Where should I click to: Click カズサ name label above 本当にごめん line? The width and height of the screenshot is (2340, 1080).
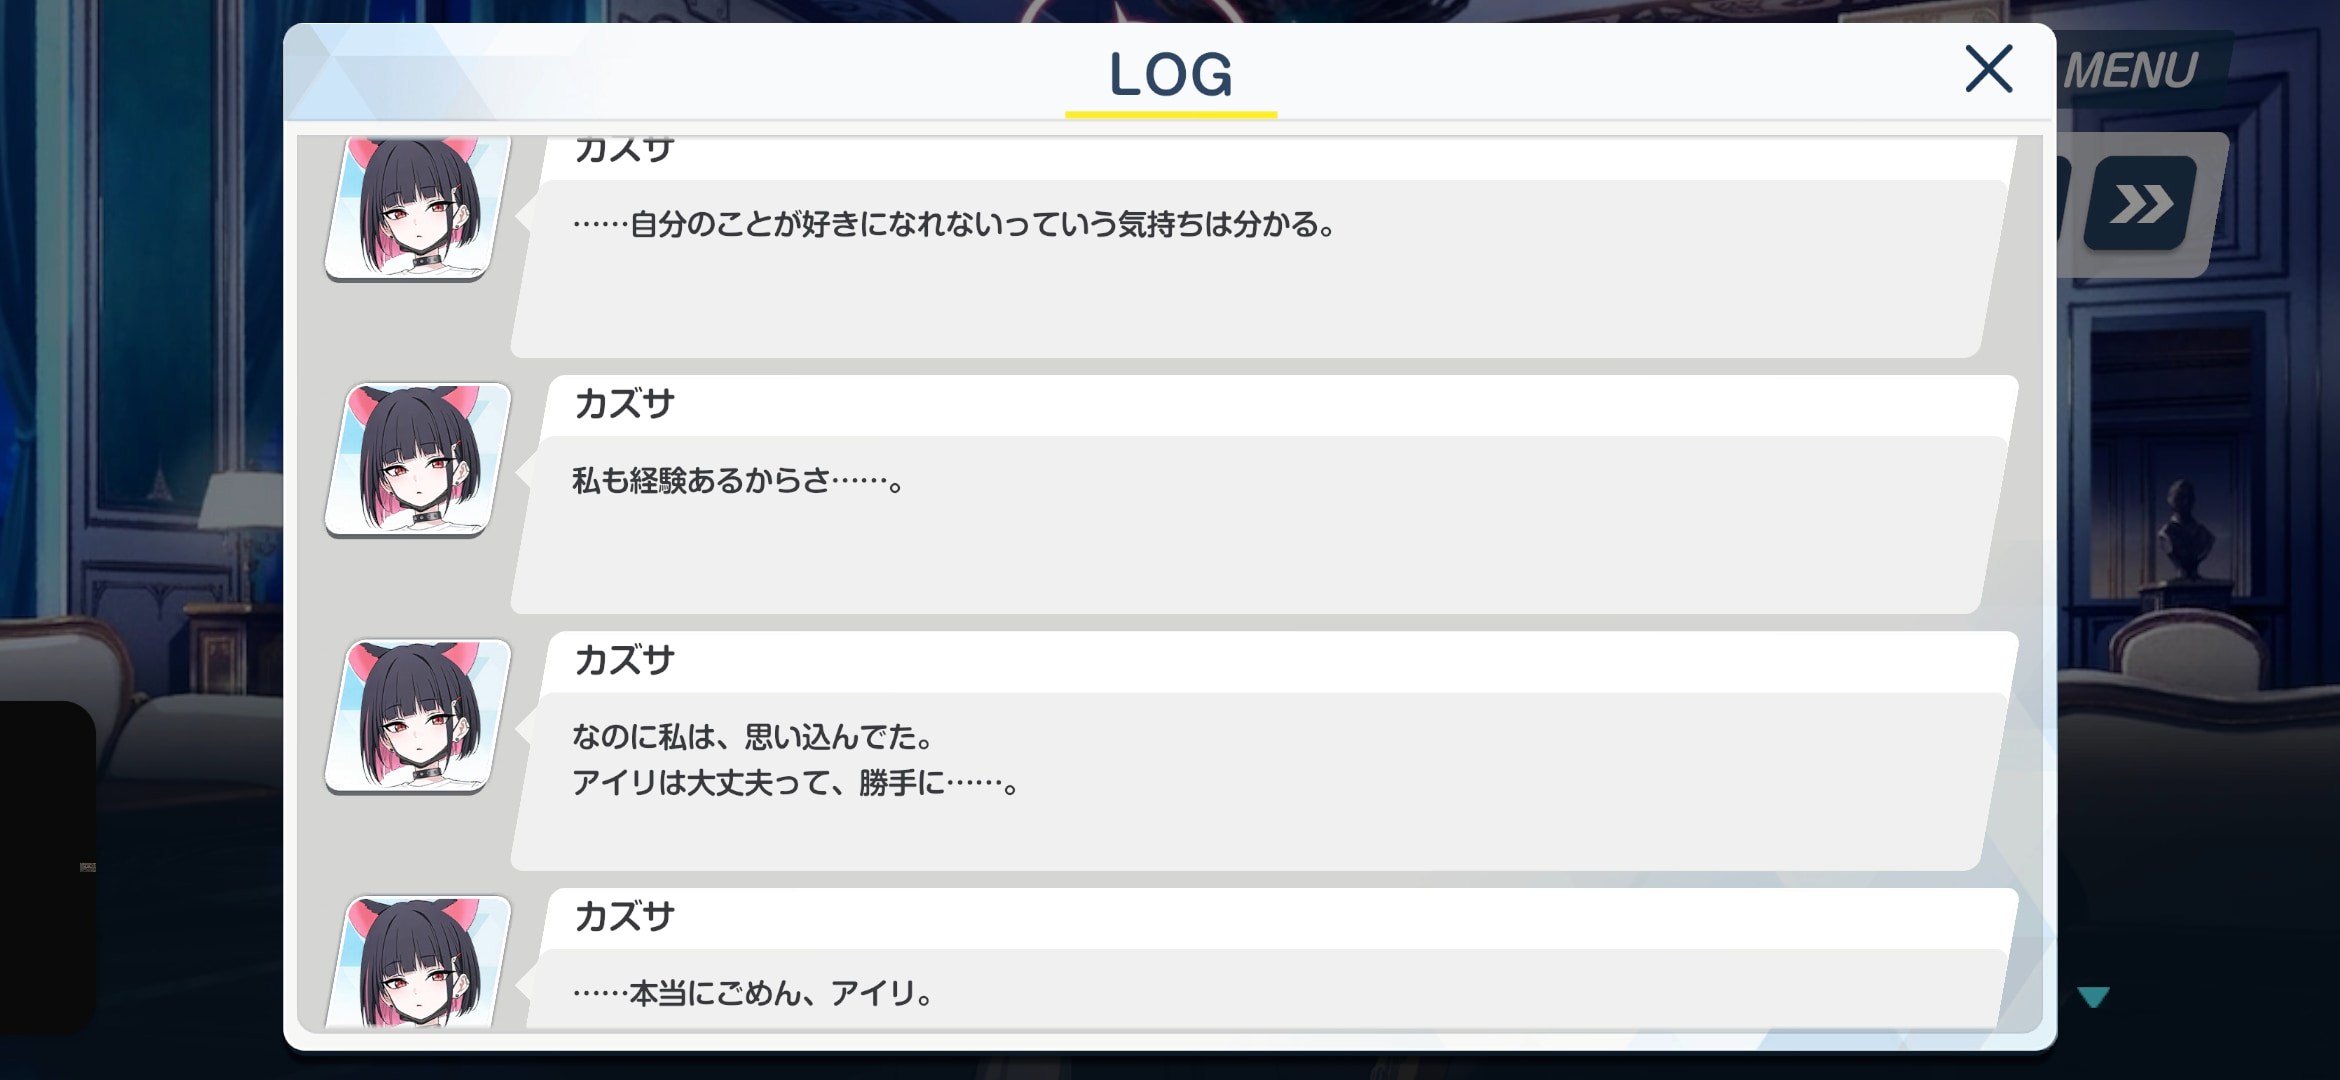coord(624,916)
